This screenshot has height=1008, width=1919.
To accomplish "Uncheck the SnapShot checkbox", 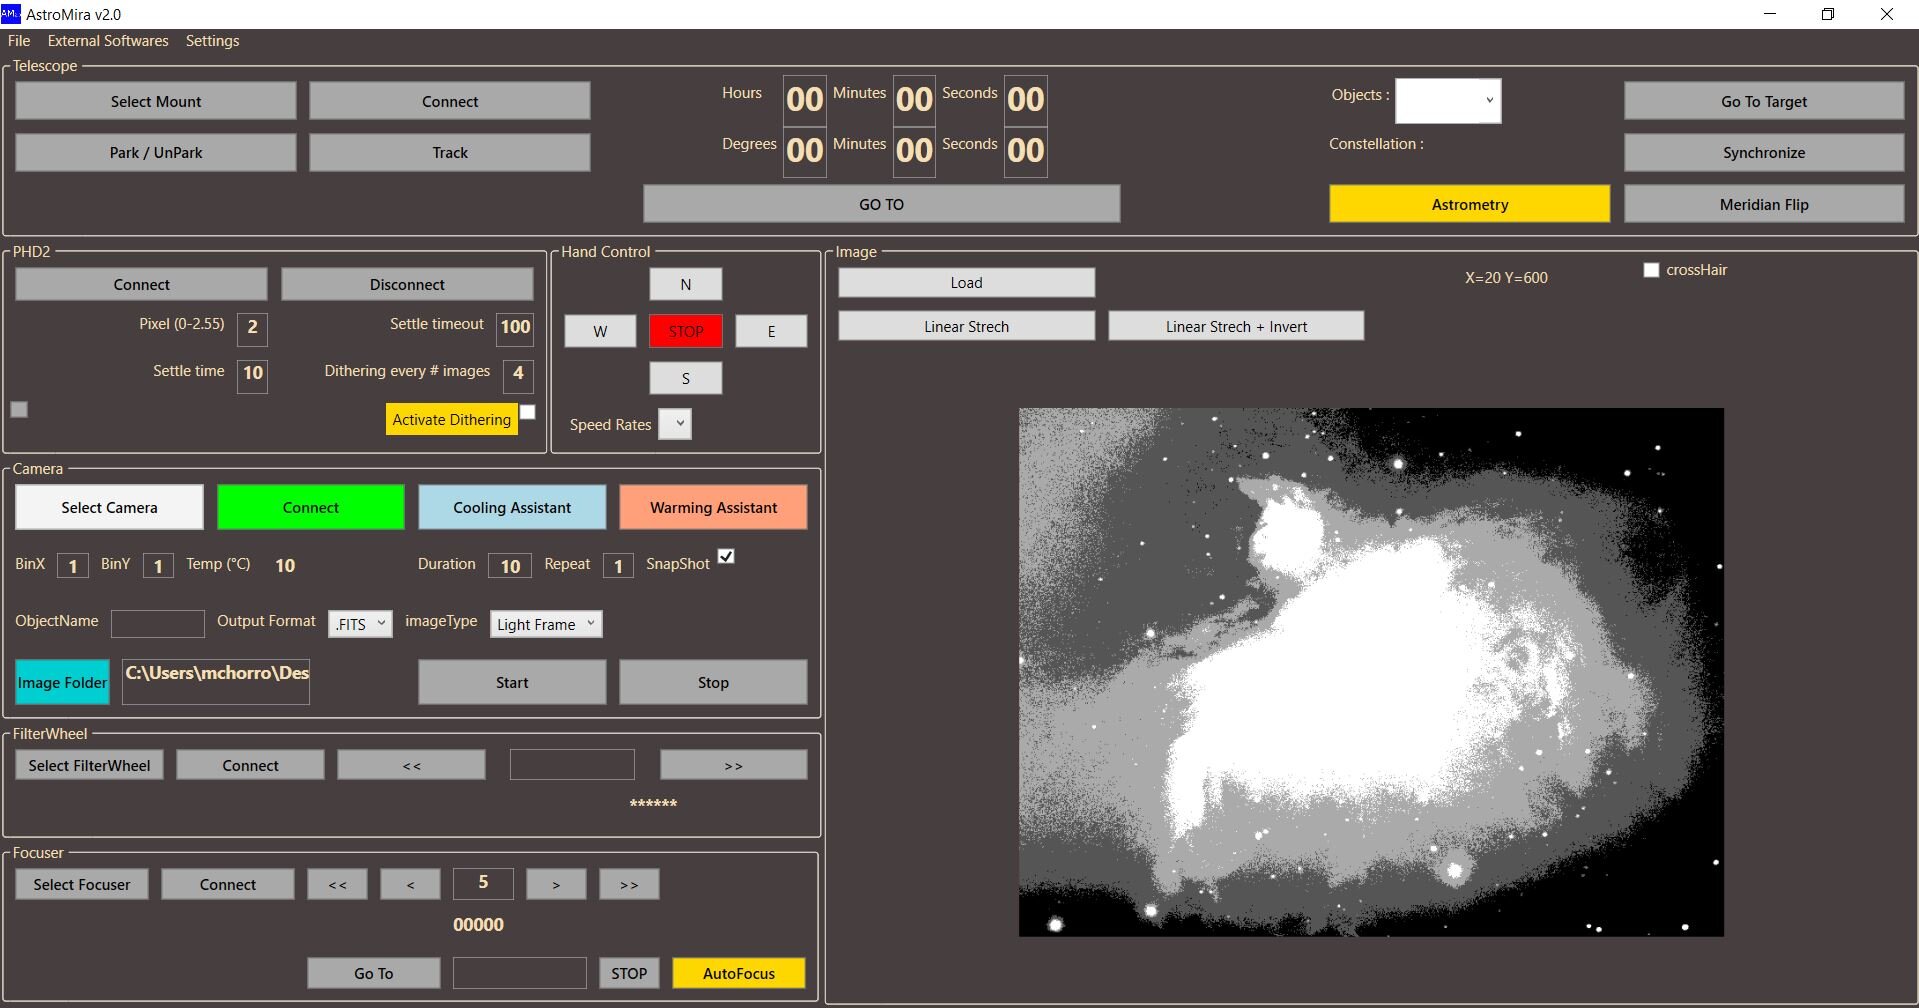I will (x=726, y=556).
